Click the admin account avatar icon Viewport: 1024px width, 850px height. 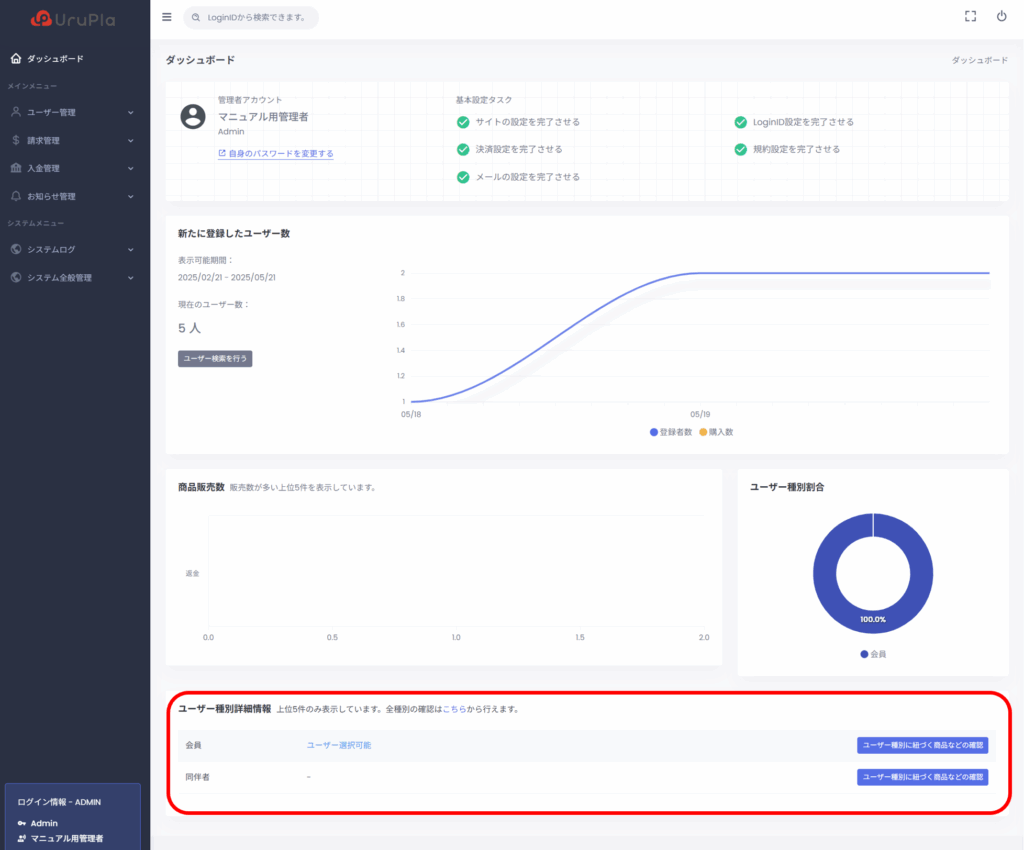pyautogui.click(x=193, y=117)
